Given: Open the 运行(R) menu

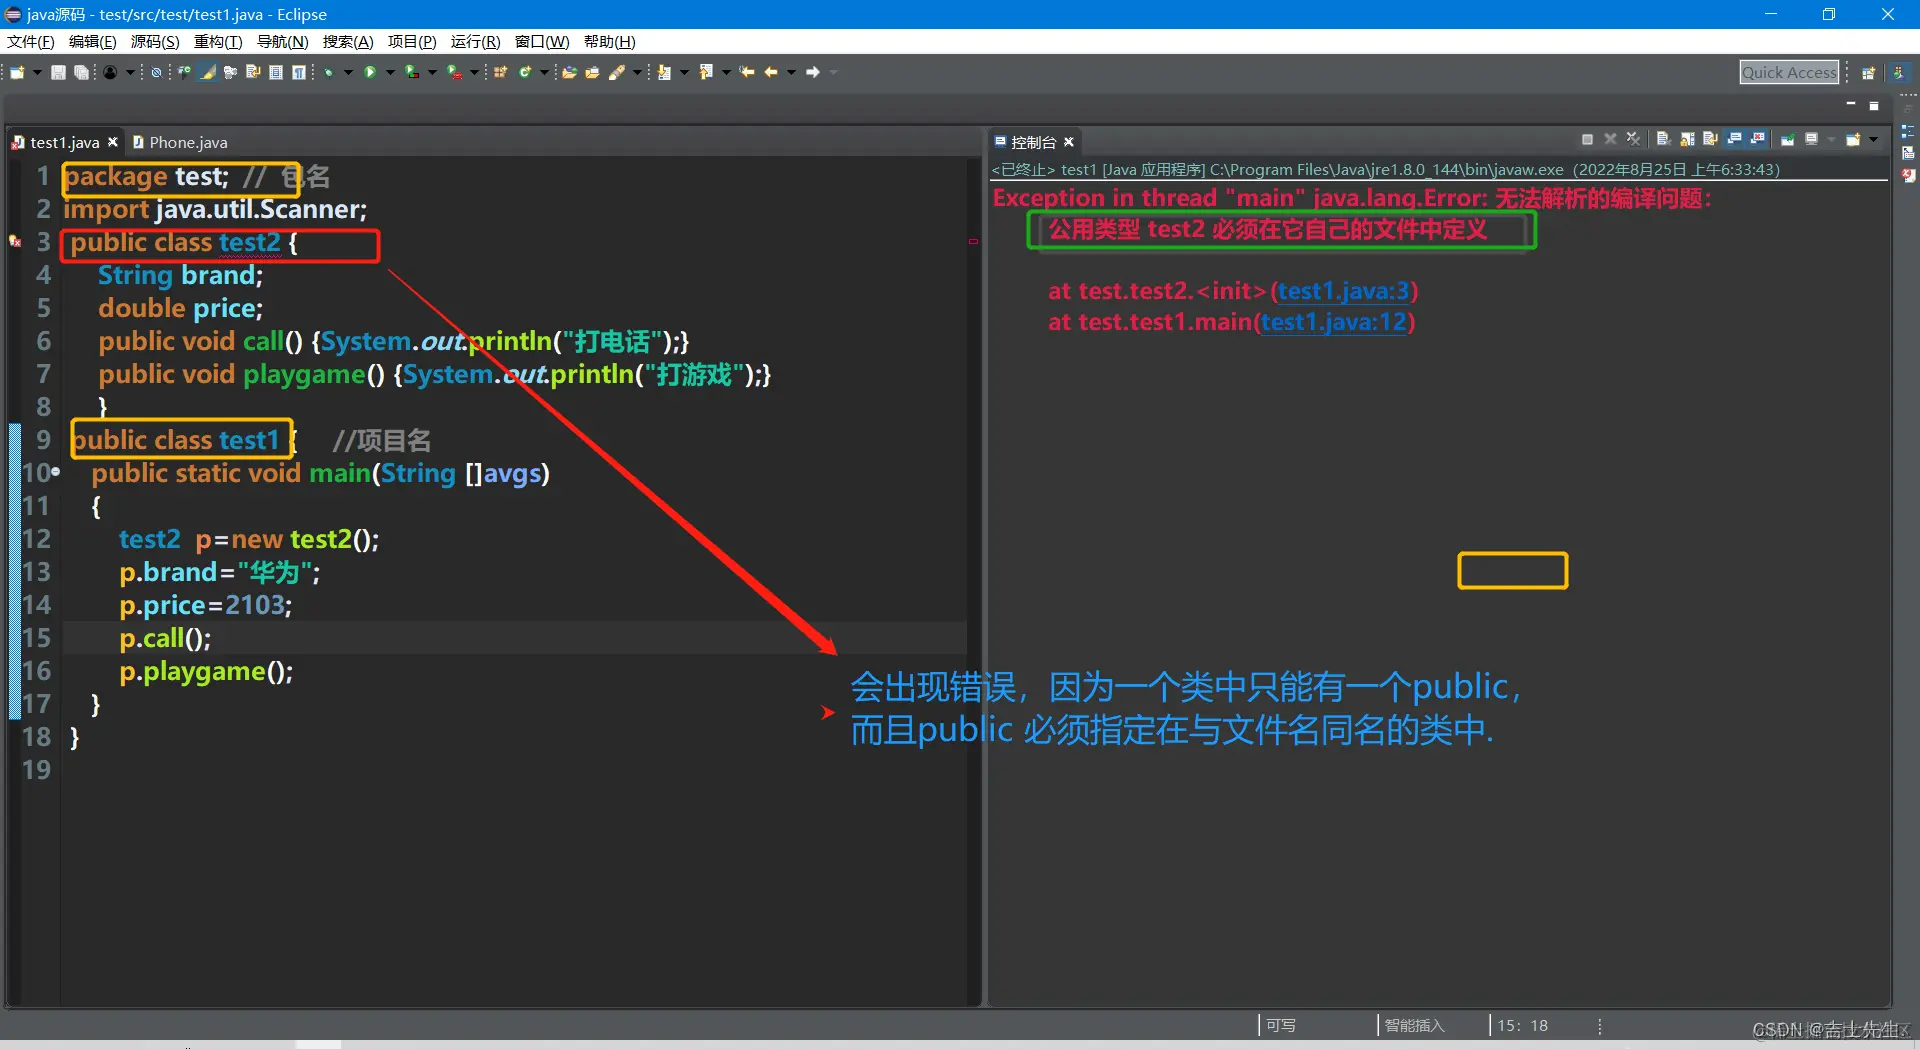Looking at the screenshot, I should tap(475, 42).
